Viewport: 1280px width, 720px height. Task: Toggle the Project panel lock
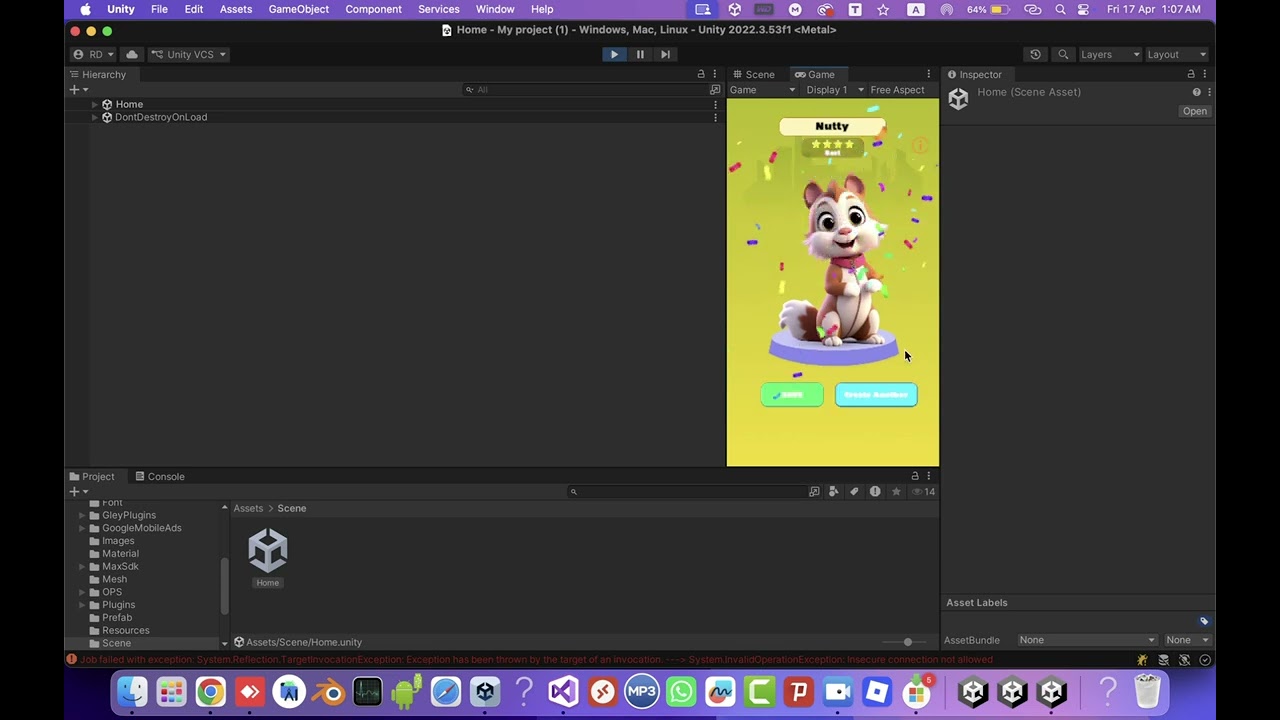tap(915, 476)
